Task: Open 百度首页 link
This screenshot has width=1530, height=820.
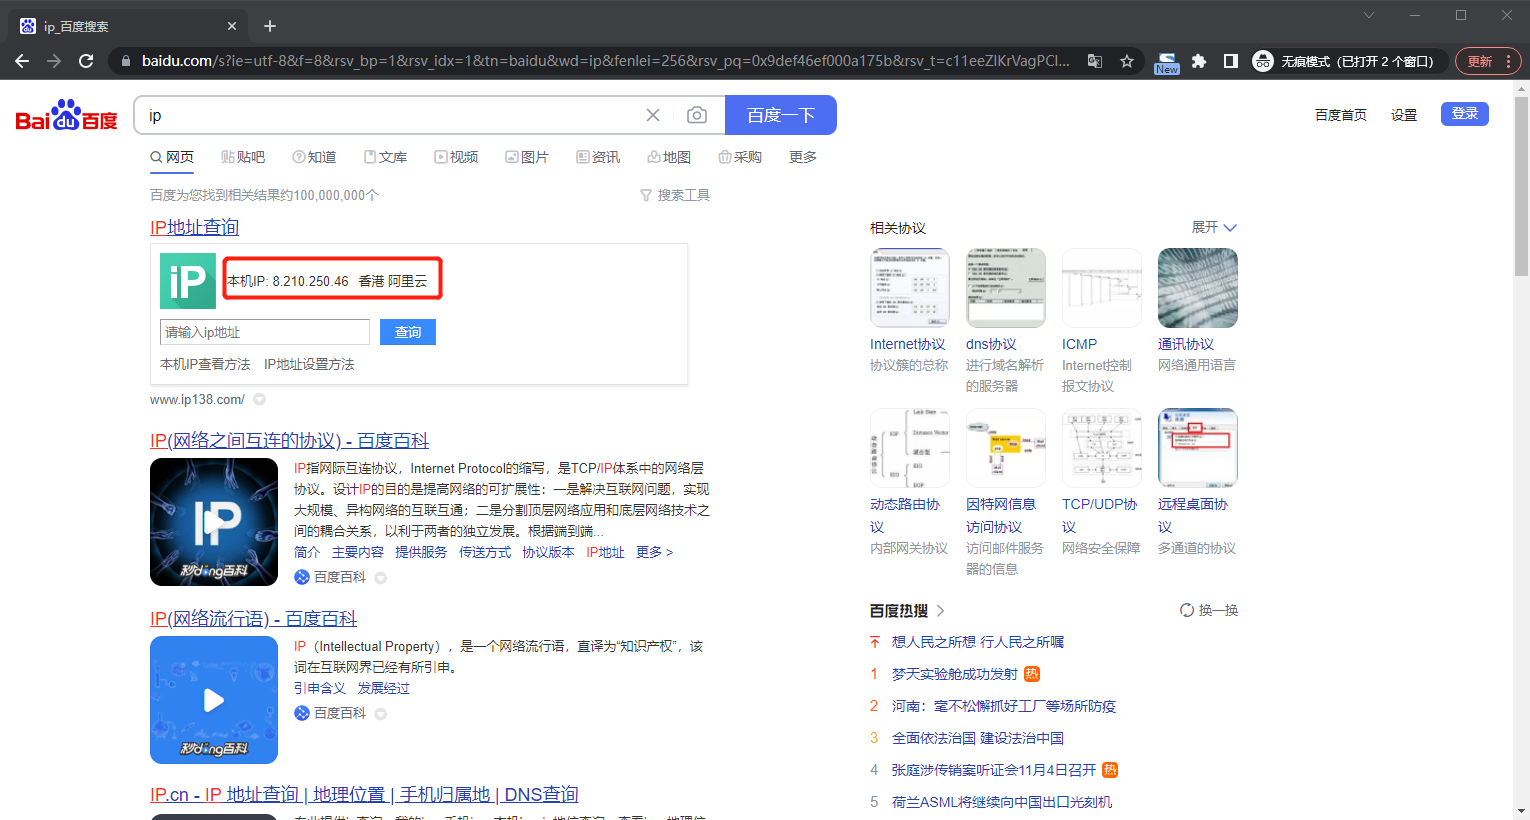Action: point(1341,115)
